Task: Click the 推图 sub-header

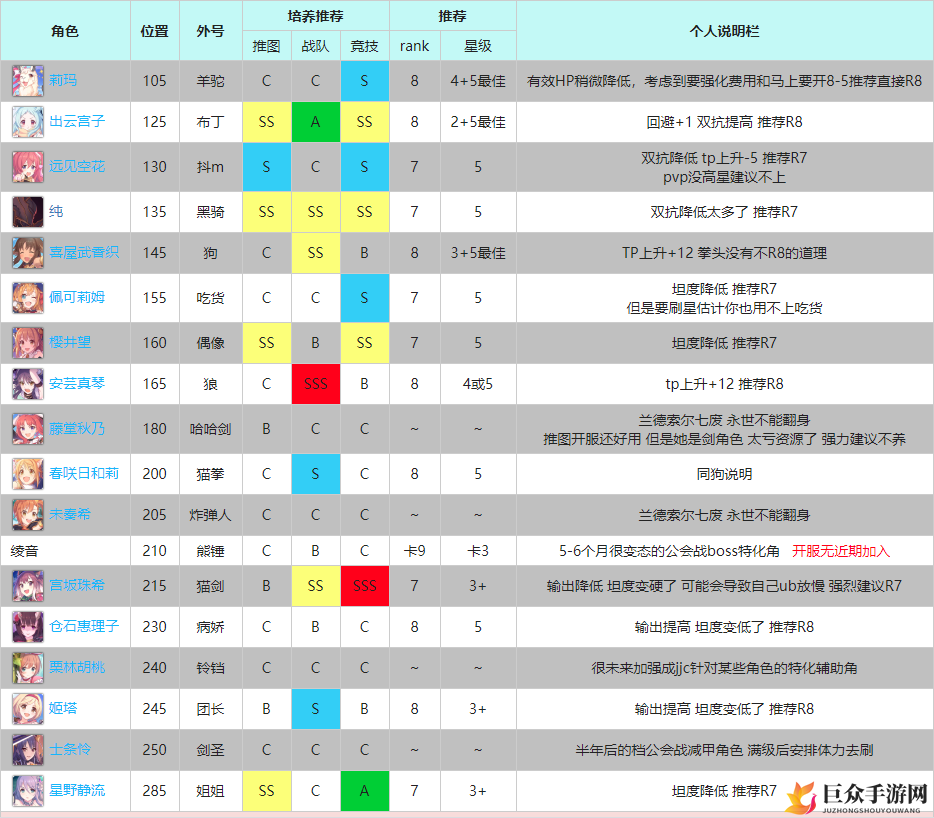Action: (267, 46)
